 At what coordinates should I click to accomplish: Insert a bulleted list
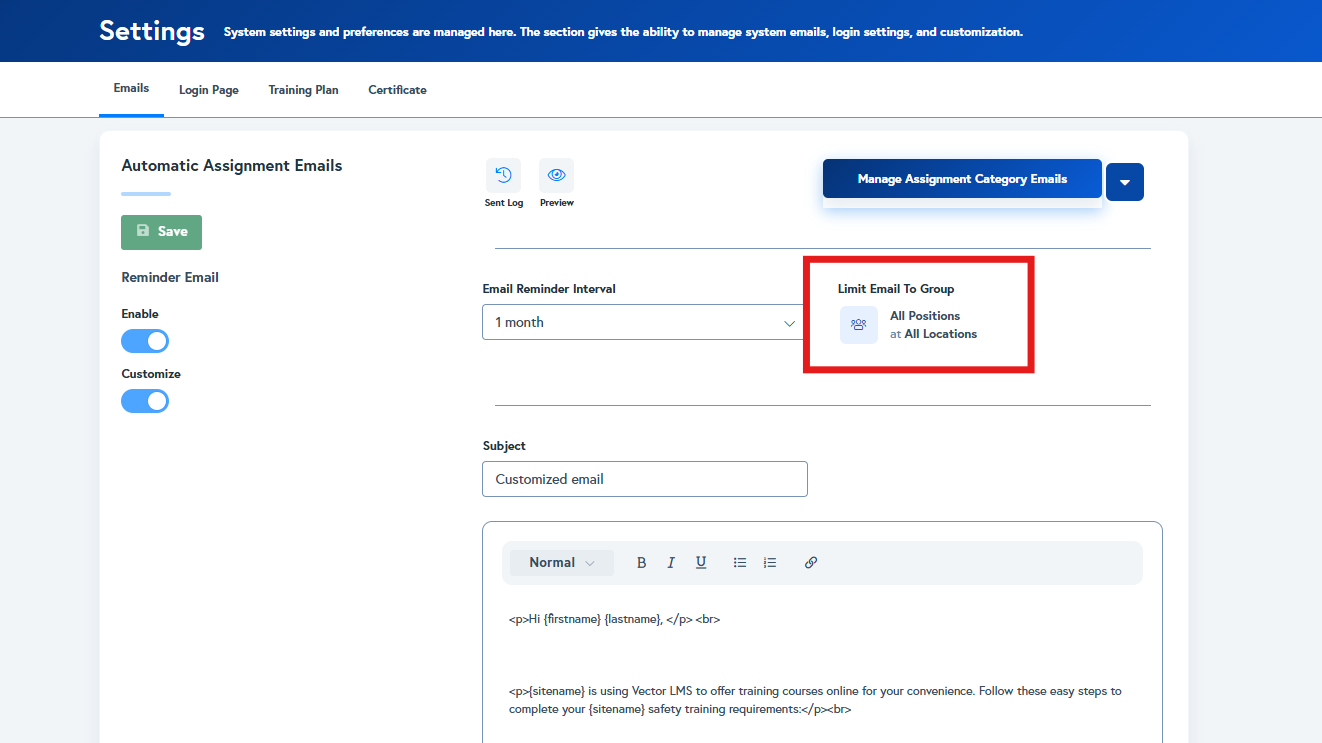740,563
